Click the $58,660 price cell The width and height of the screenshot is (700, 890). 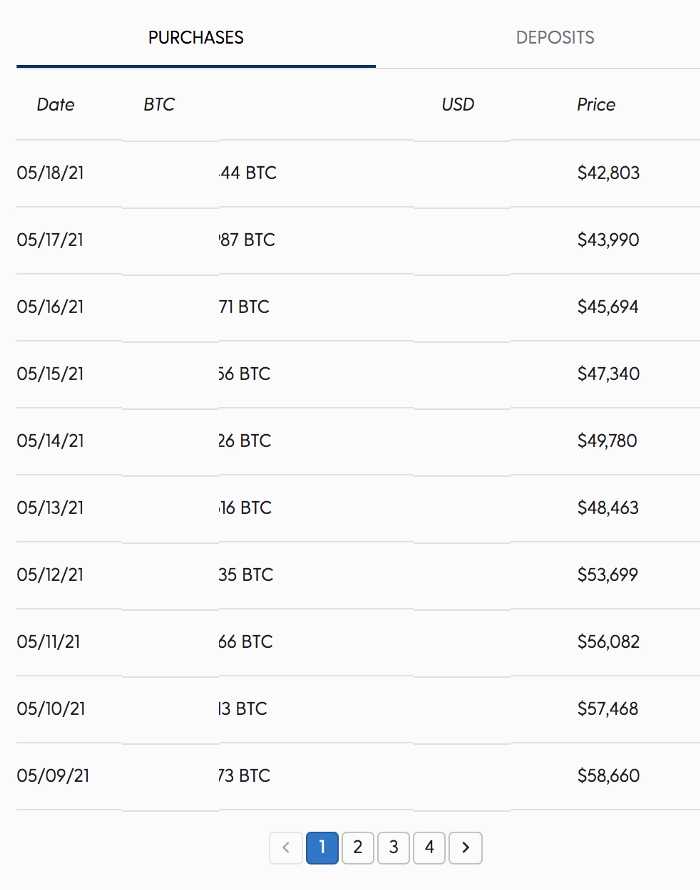coord(608,776)
